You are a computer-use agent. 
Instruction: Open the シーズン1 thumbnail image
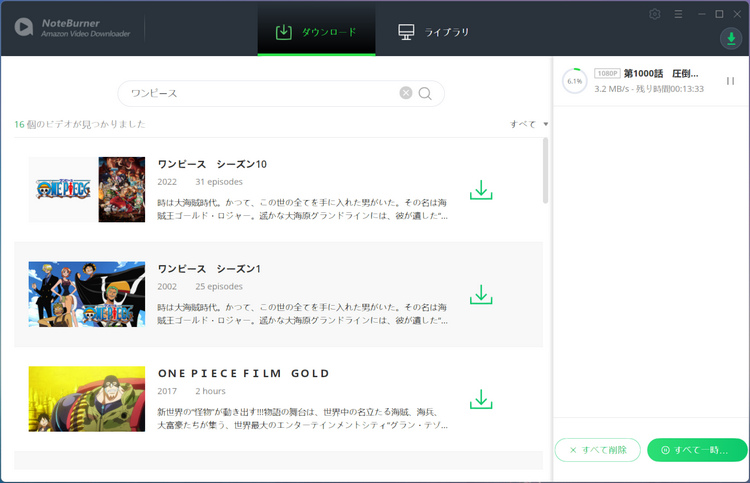[87, 294]
